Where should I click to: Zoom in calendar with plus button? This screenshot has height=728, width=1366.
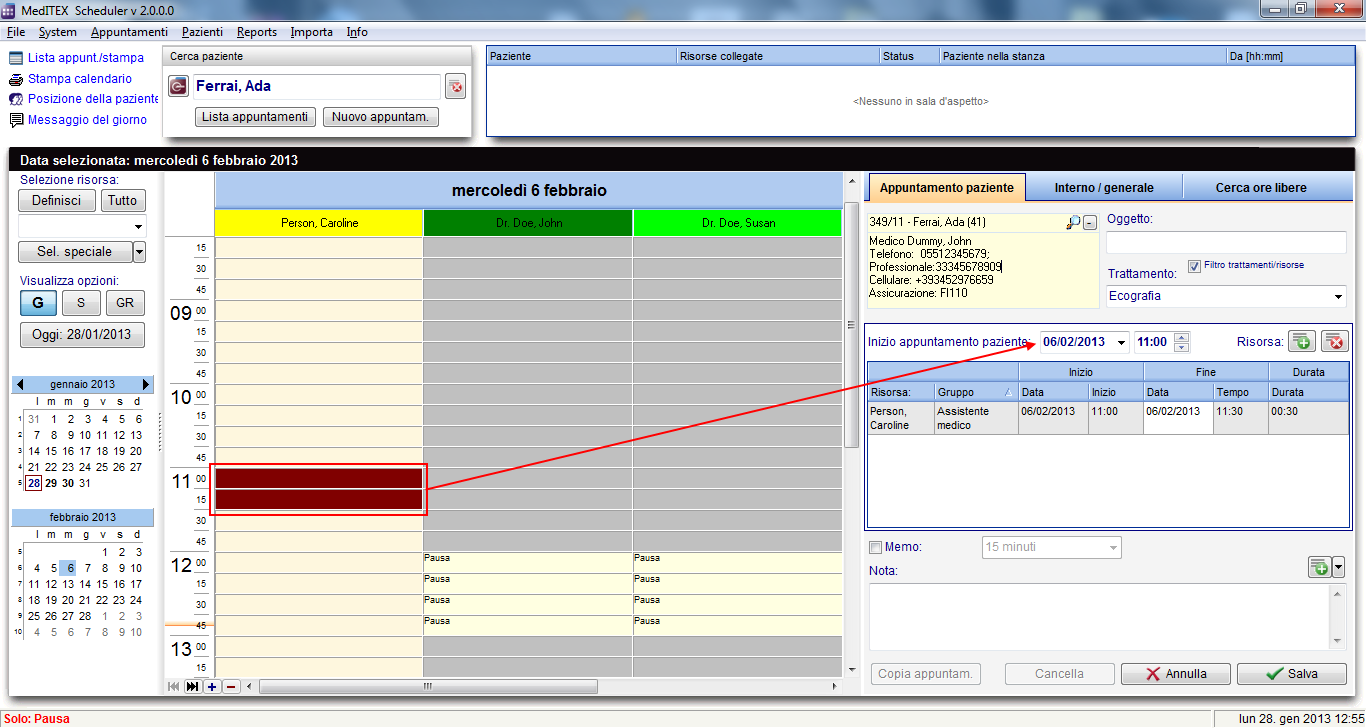(212, 686)
